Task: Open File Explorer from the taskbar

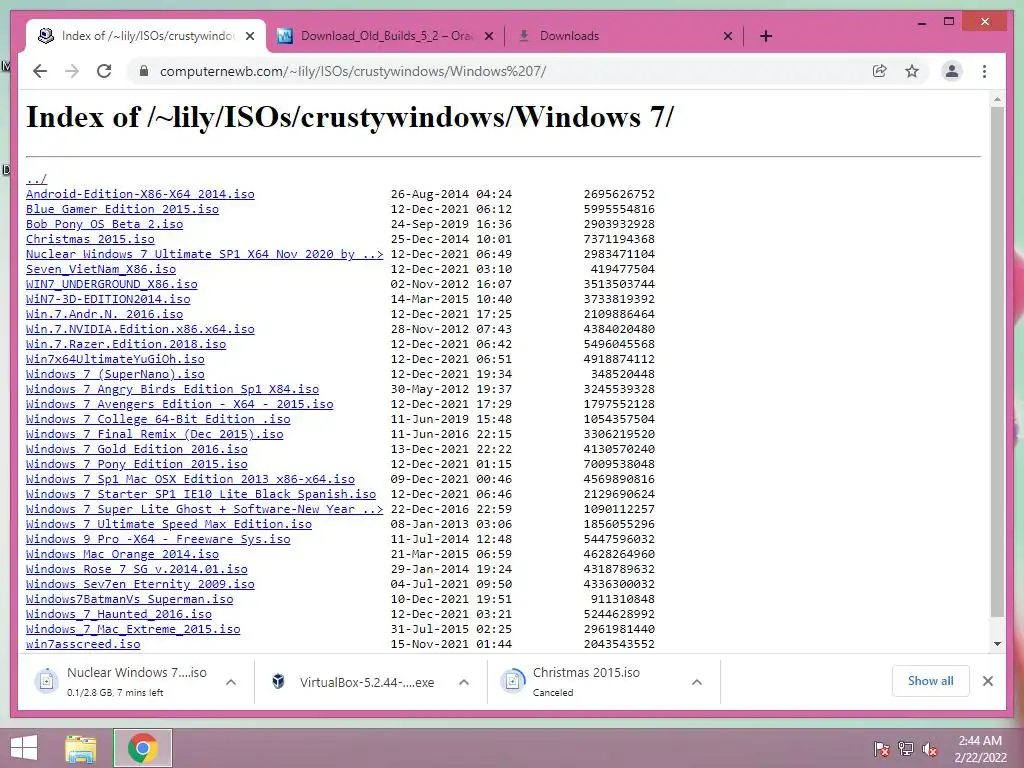Action: (x=81, y=748)
